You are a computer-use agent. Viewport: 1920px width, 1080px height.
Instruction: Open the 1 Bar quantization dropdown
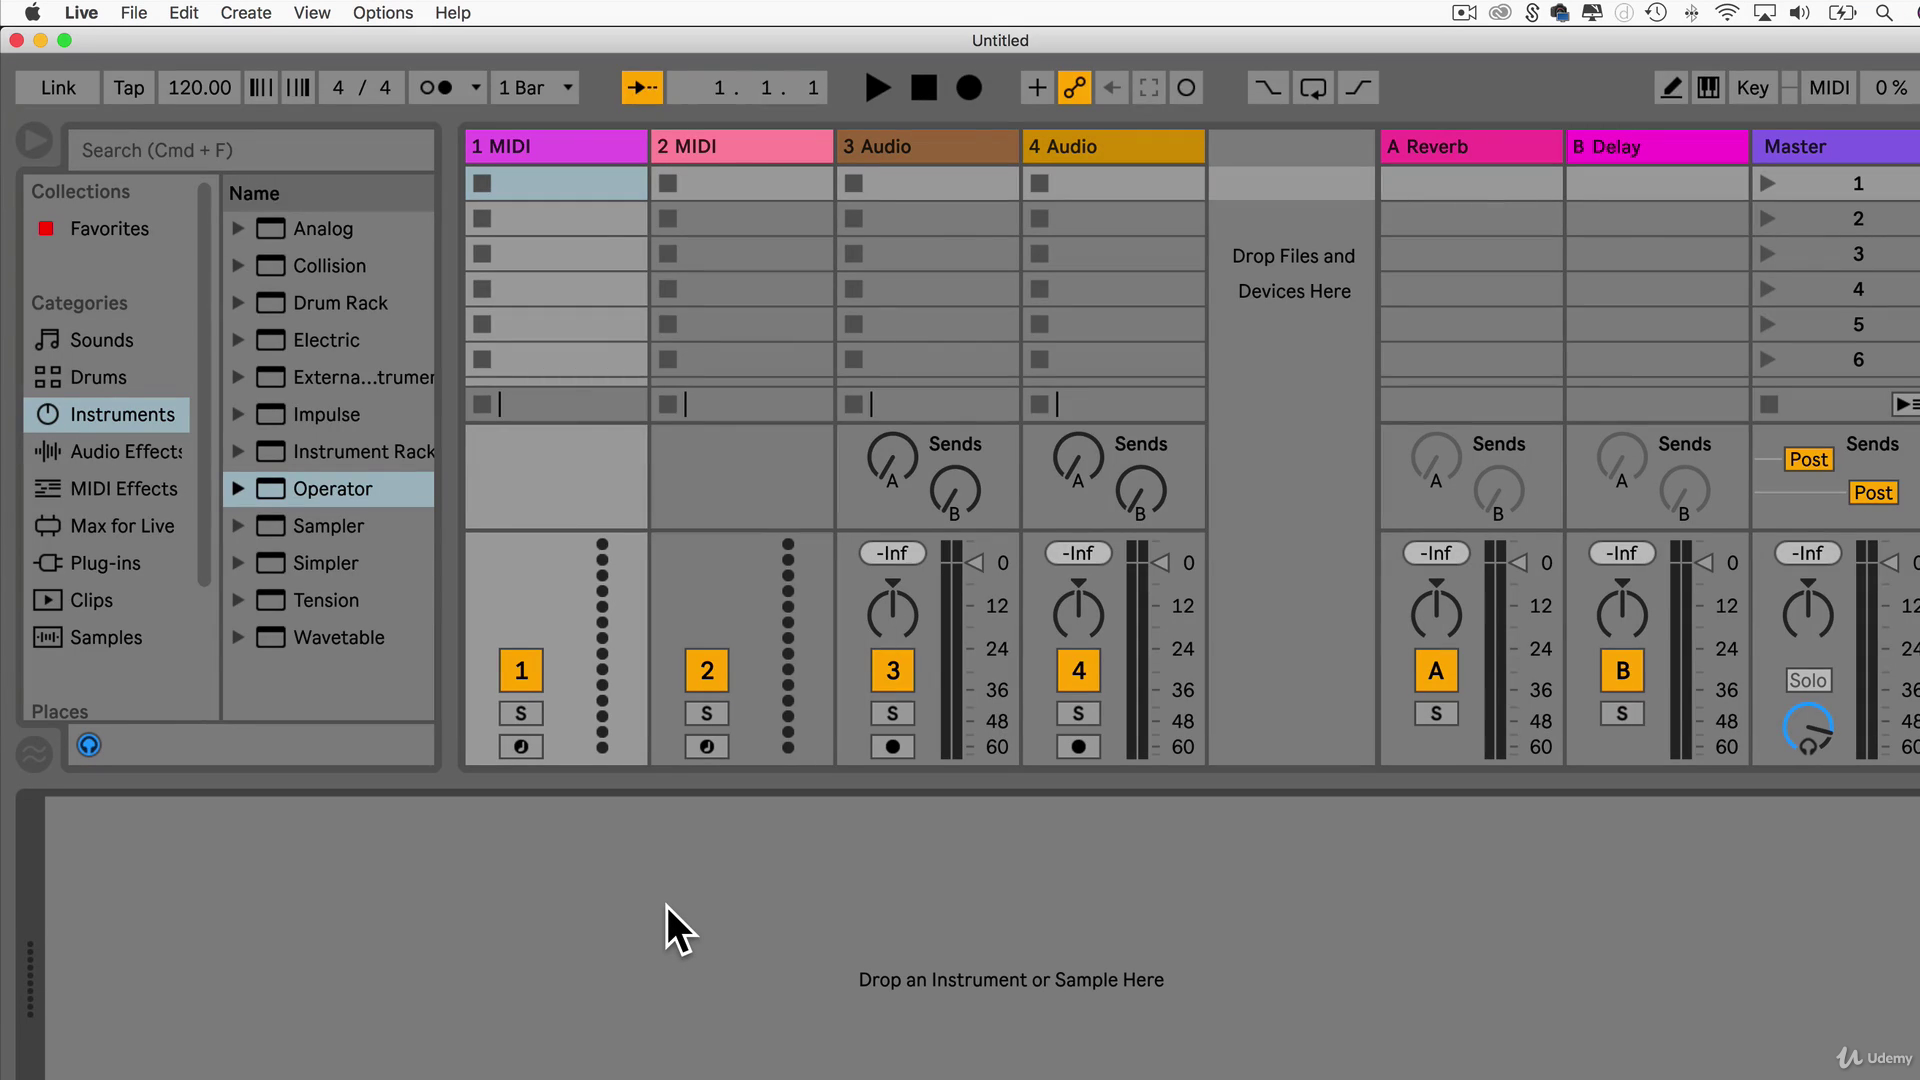[535, 88]
